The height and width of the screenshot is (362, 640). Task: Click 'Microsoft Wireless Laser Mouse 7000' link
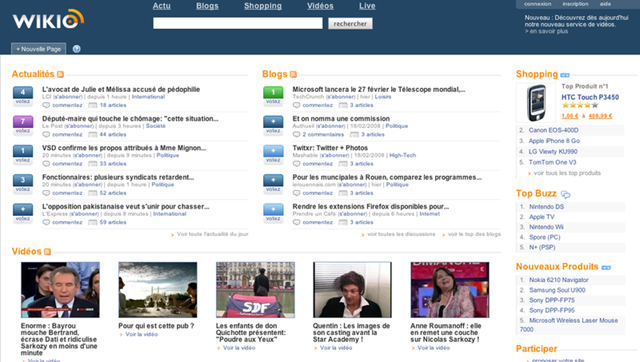[569, 325]
